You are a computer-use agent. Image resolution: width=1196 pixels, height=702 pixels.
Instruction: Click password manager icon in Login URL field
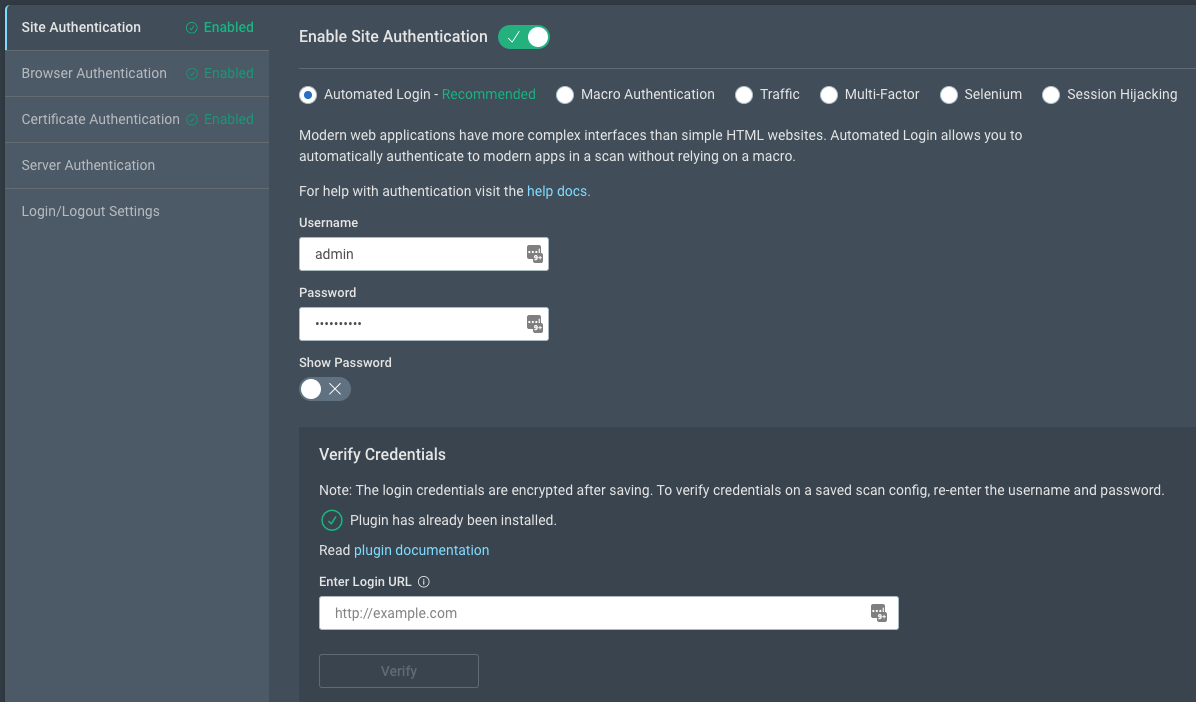click(878, 613)
